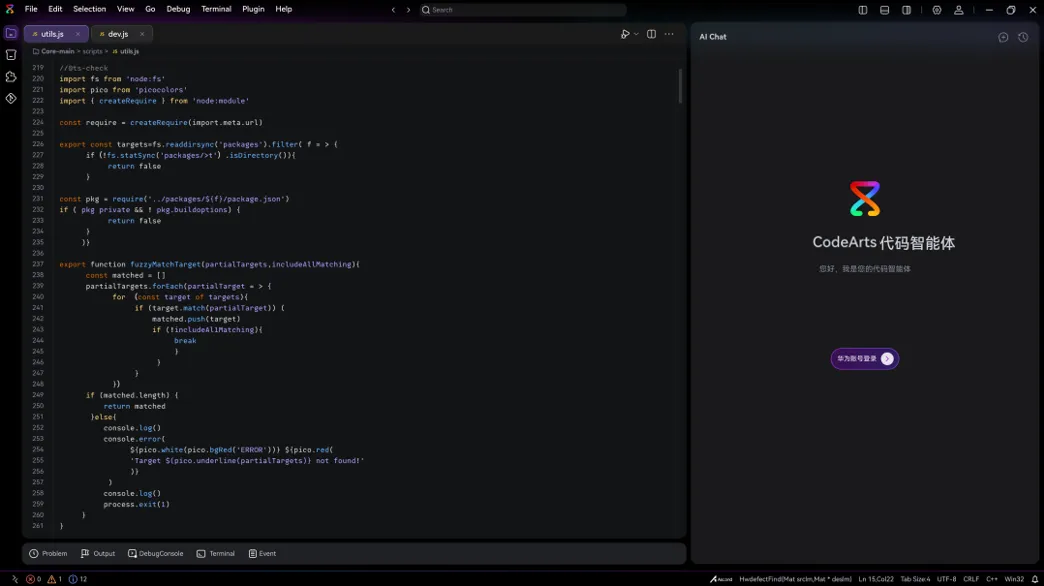
Task: Click the info count 12 in the status bar
Action: [x=78, y=579]
